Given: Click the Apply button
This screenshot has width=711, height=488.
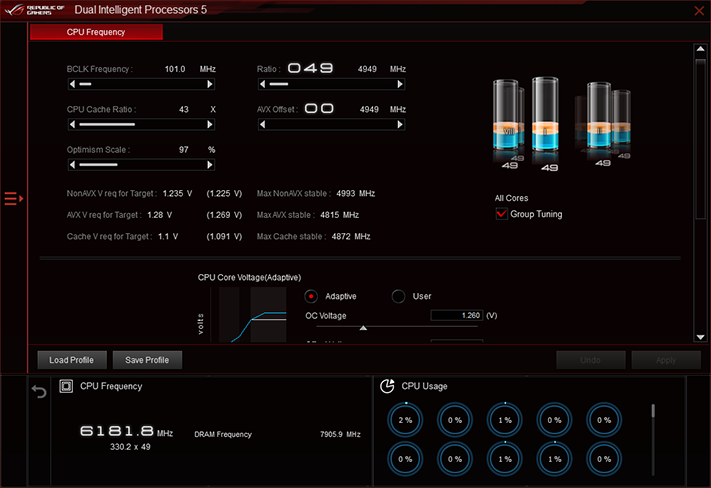Looking at the screenshot, I should point(666,360).
